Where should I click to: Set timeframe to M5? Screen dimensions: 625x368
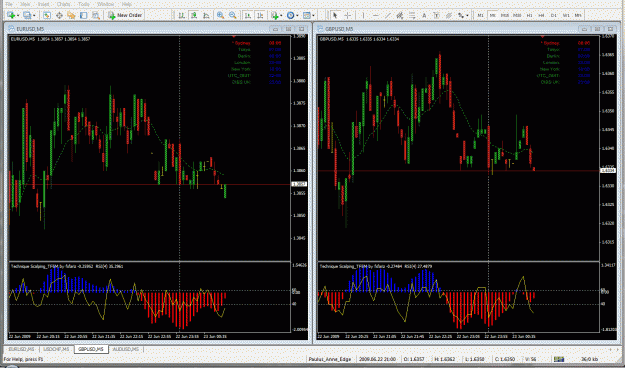(x=493, y=15)
